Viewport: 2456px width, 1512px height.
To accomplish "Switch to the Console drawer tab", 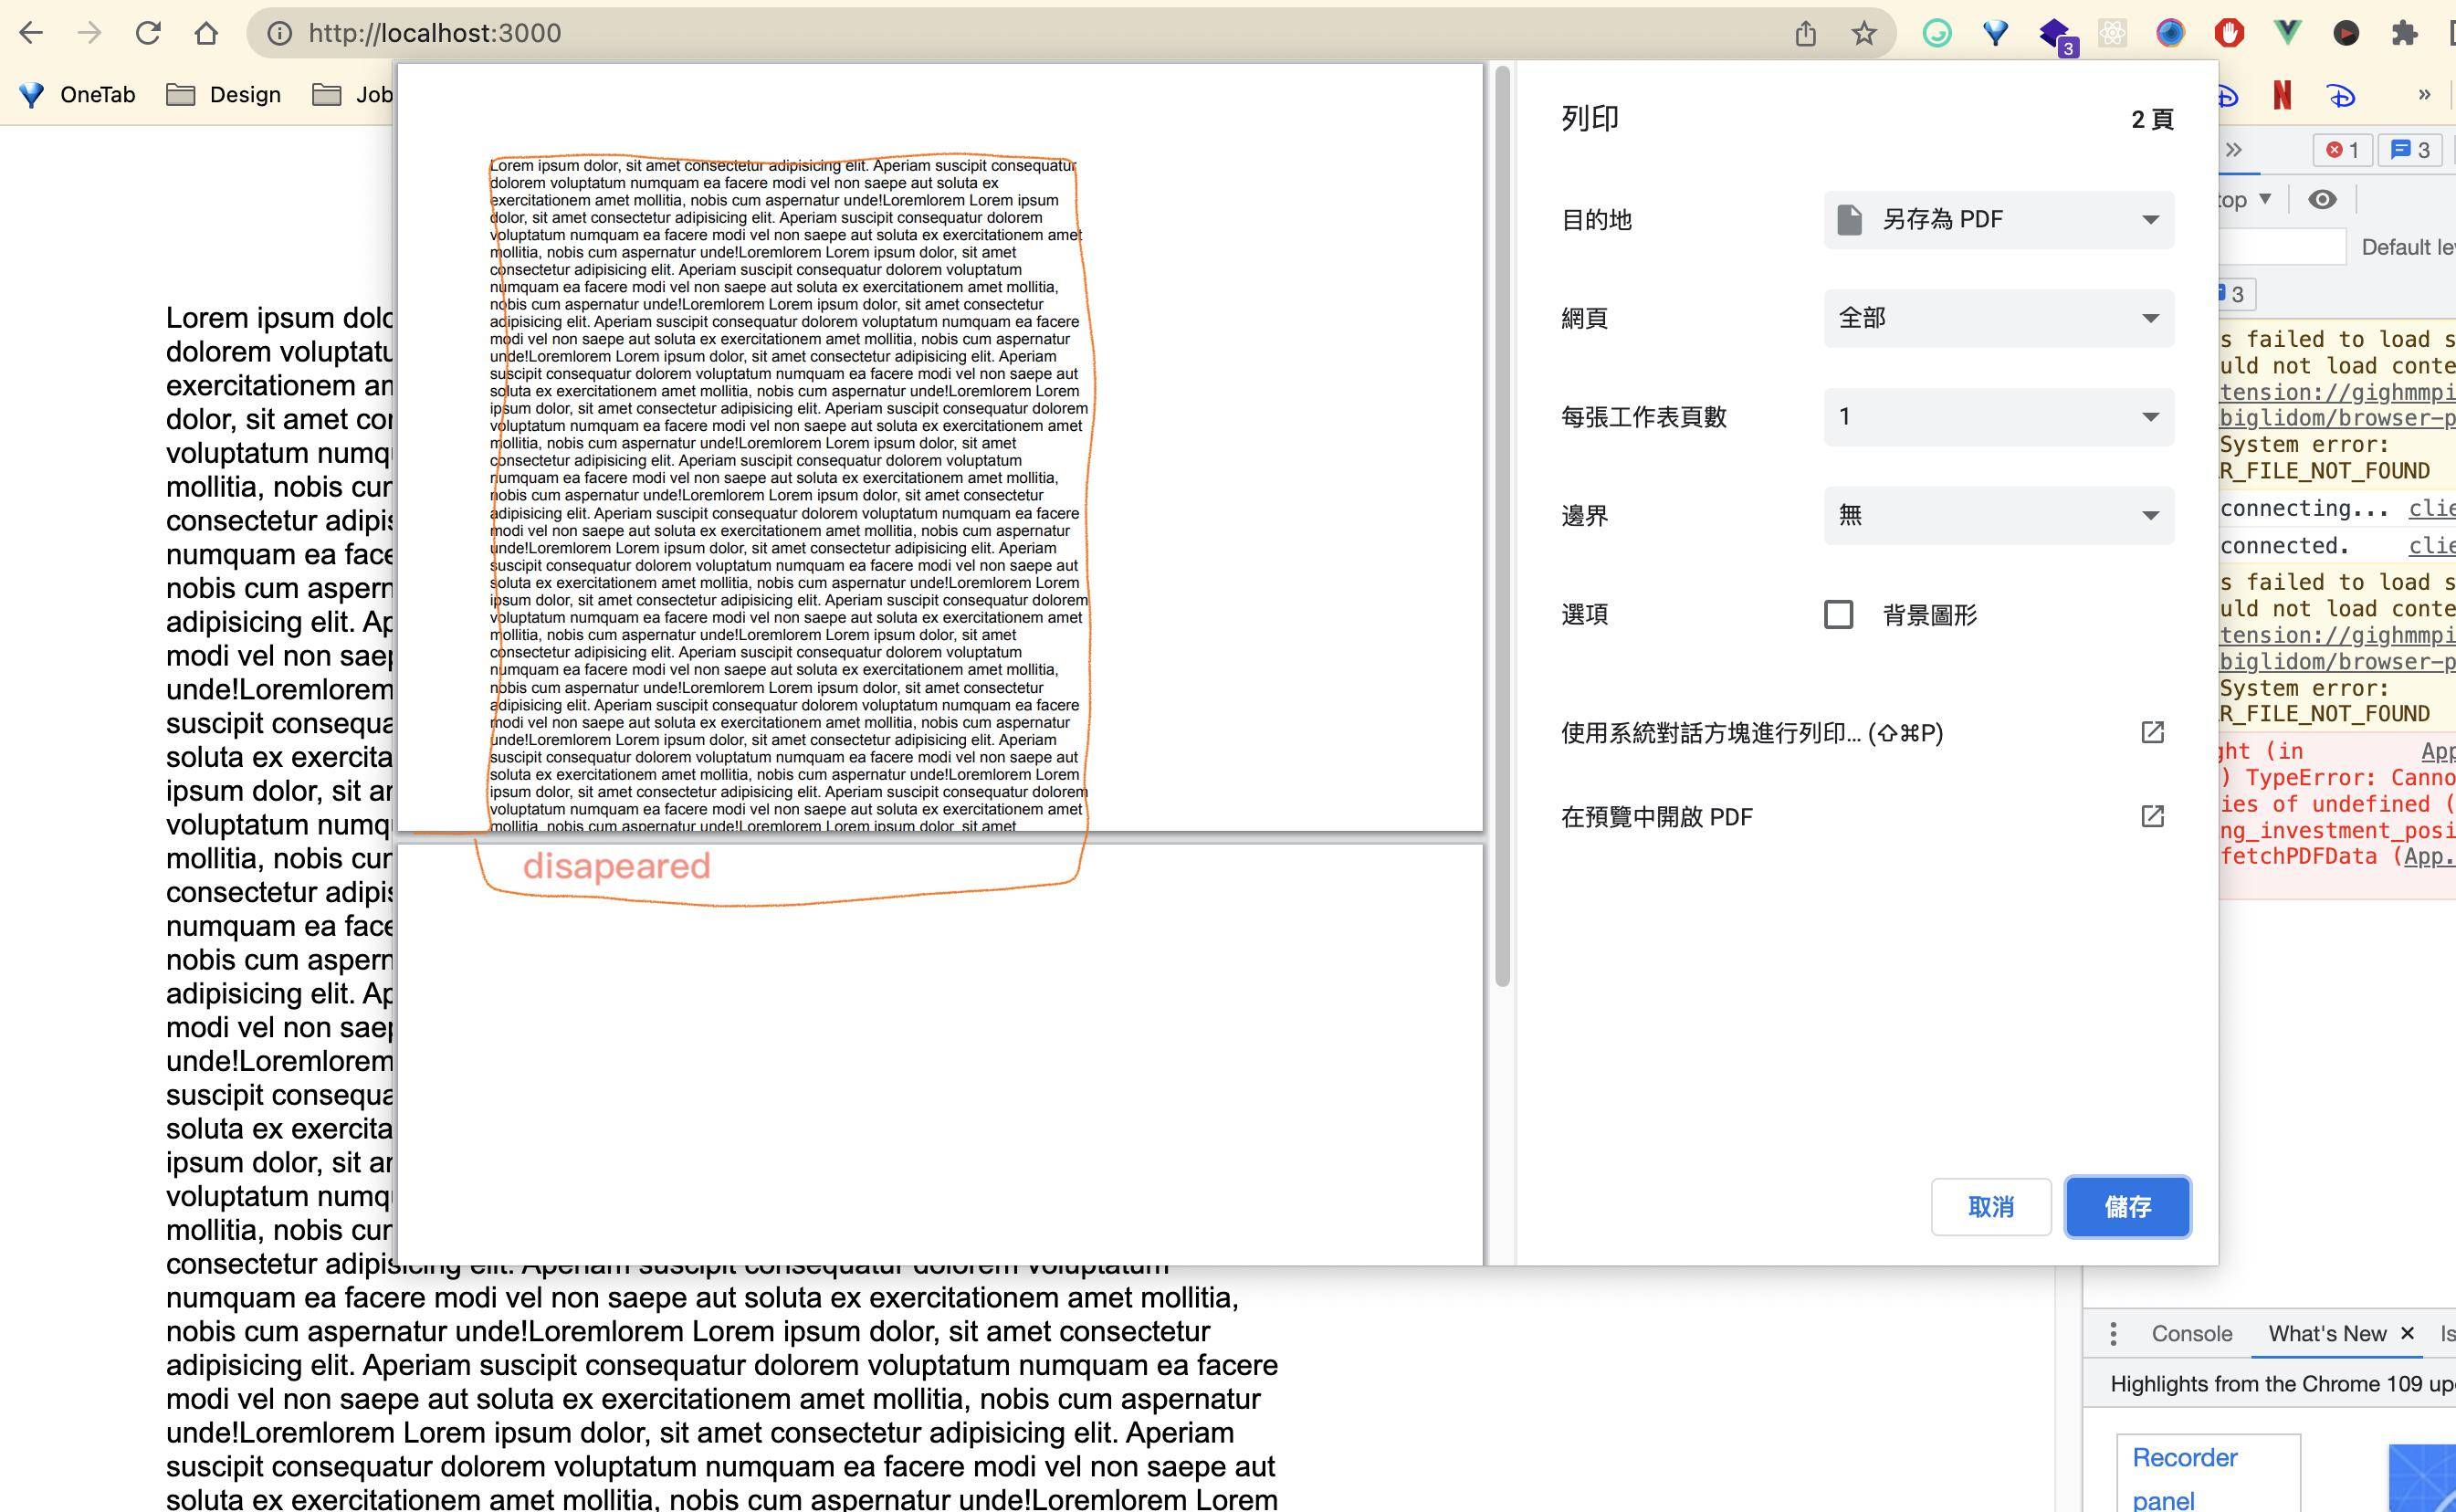I will tap(2191, 1333).
